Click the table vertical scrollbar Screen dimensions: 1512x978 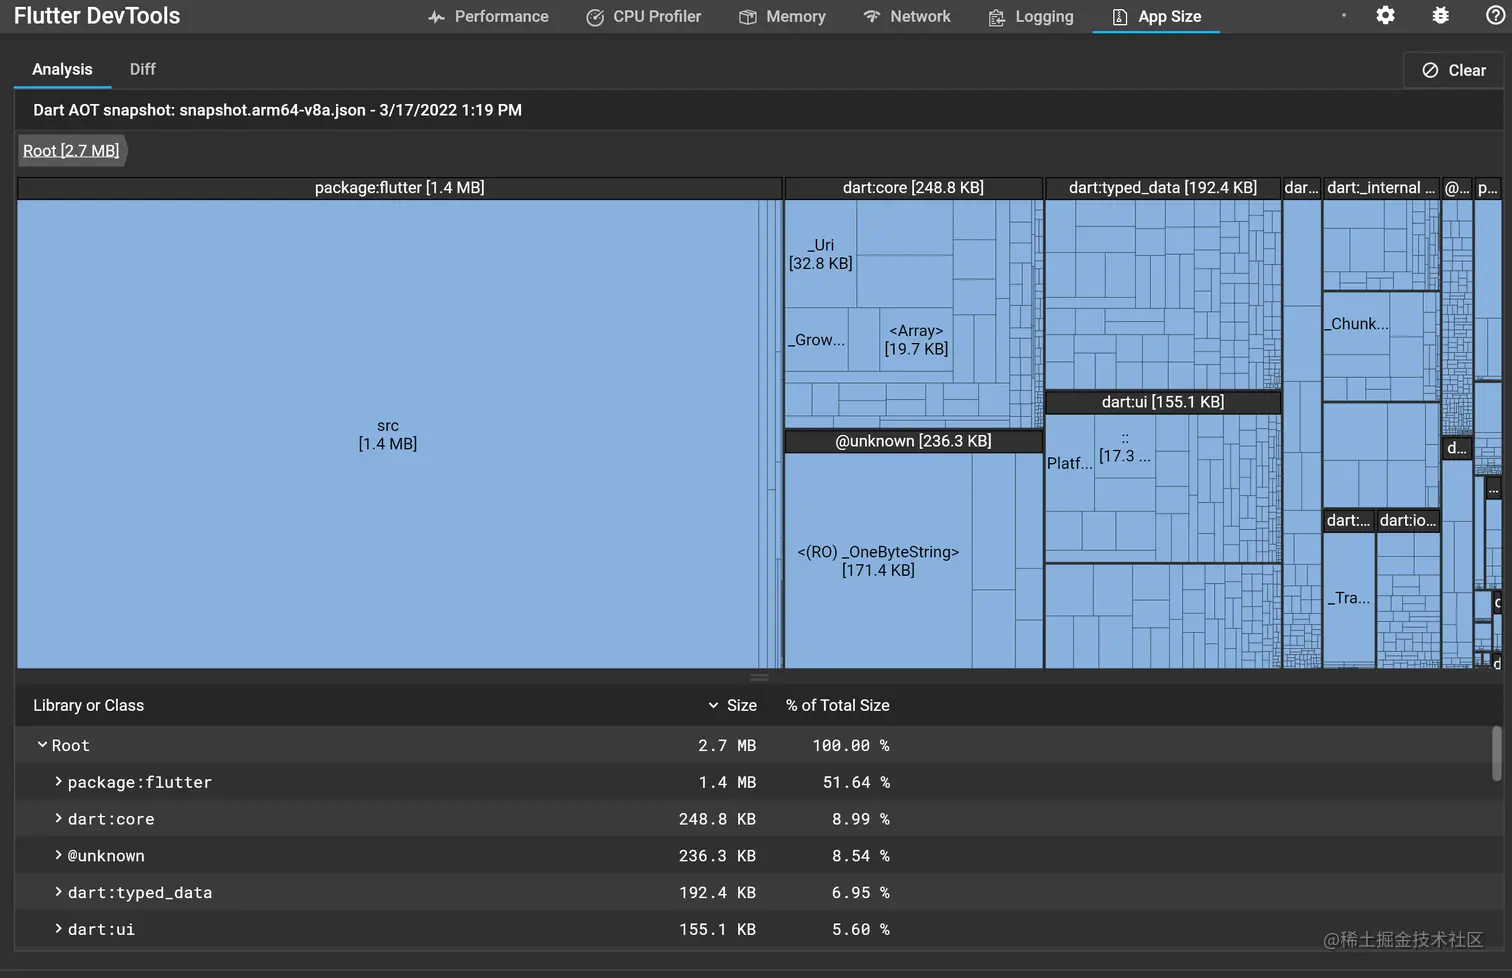(x=1497, y=753)
